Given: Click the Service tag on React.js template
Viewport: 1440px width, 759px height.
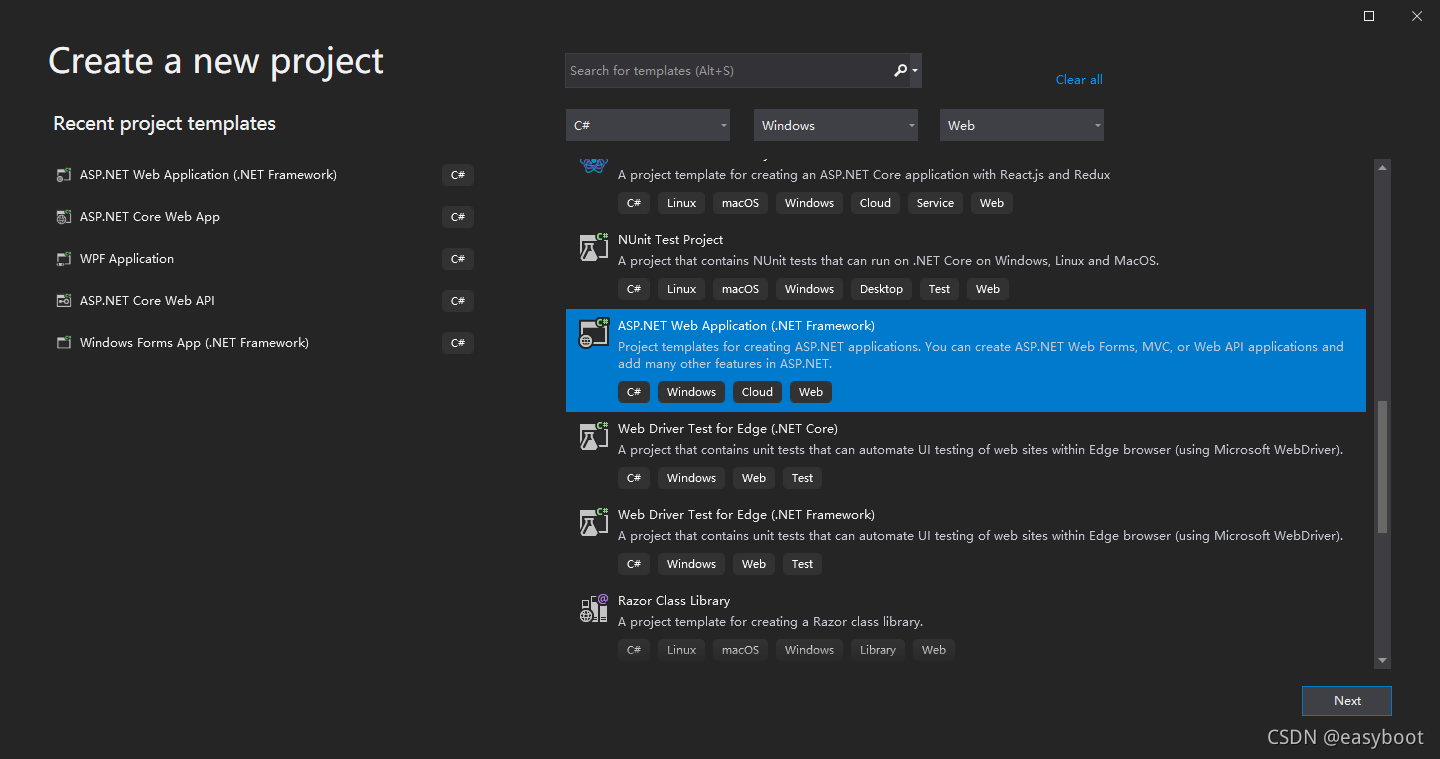Looking at the screenshot, I should 935,203.
